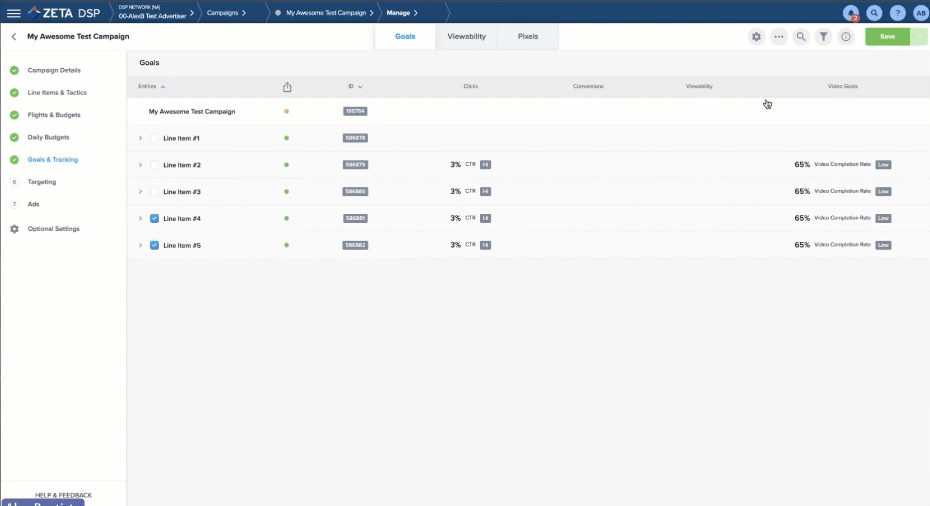Screen dimensions: 930x506
Task: Open the three-dot more options menu
Action: [779, 37]
